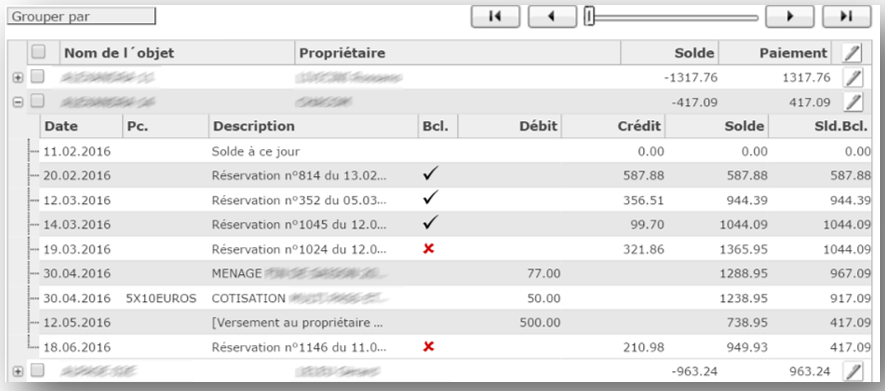Click red X on Réservation n°1024 row

tap(428, 248)
